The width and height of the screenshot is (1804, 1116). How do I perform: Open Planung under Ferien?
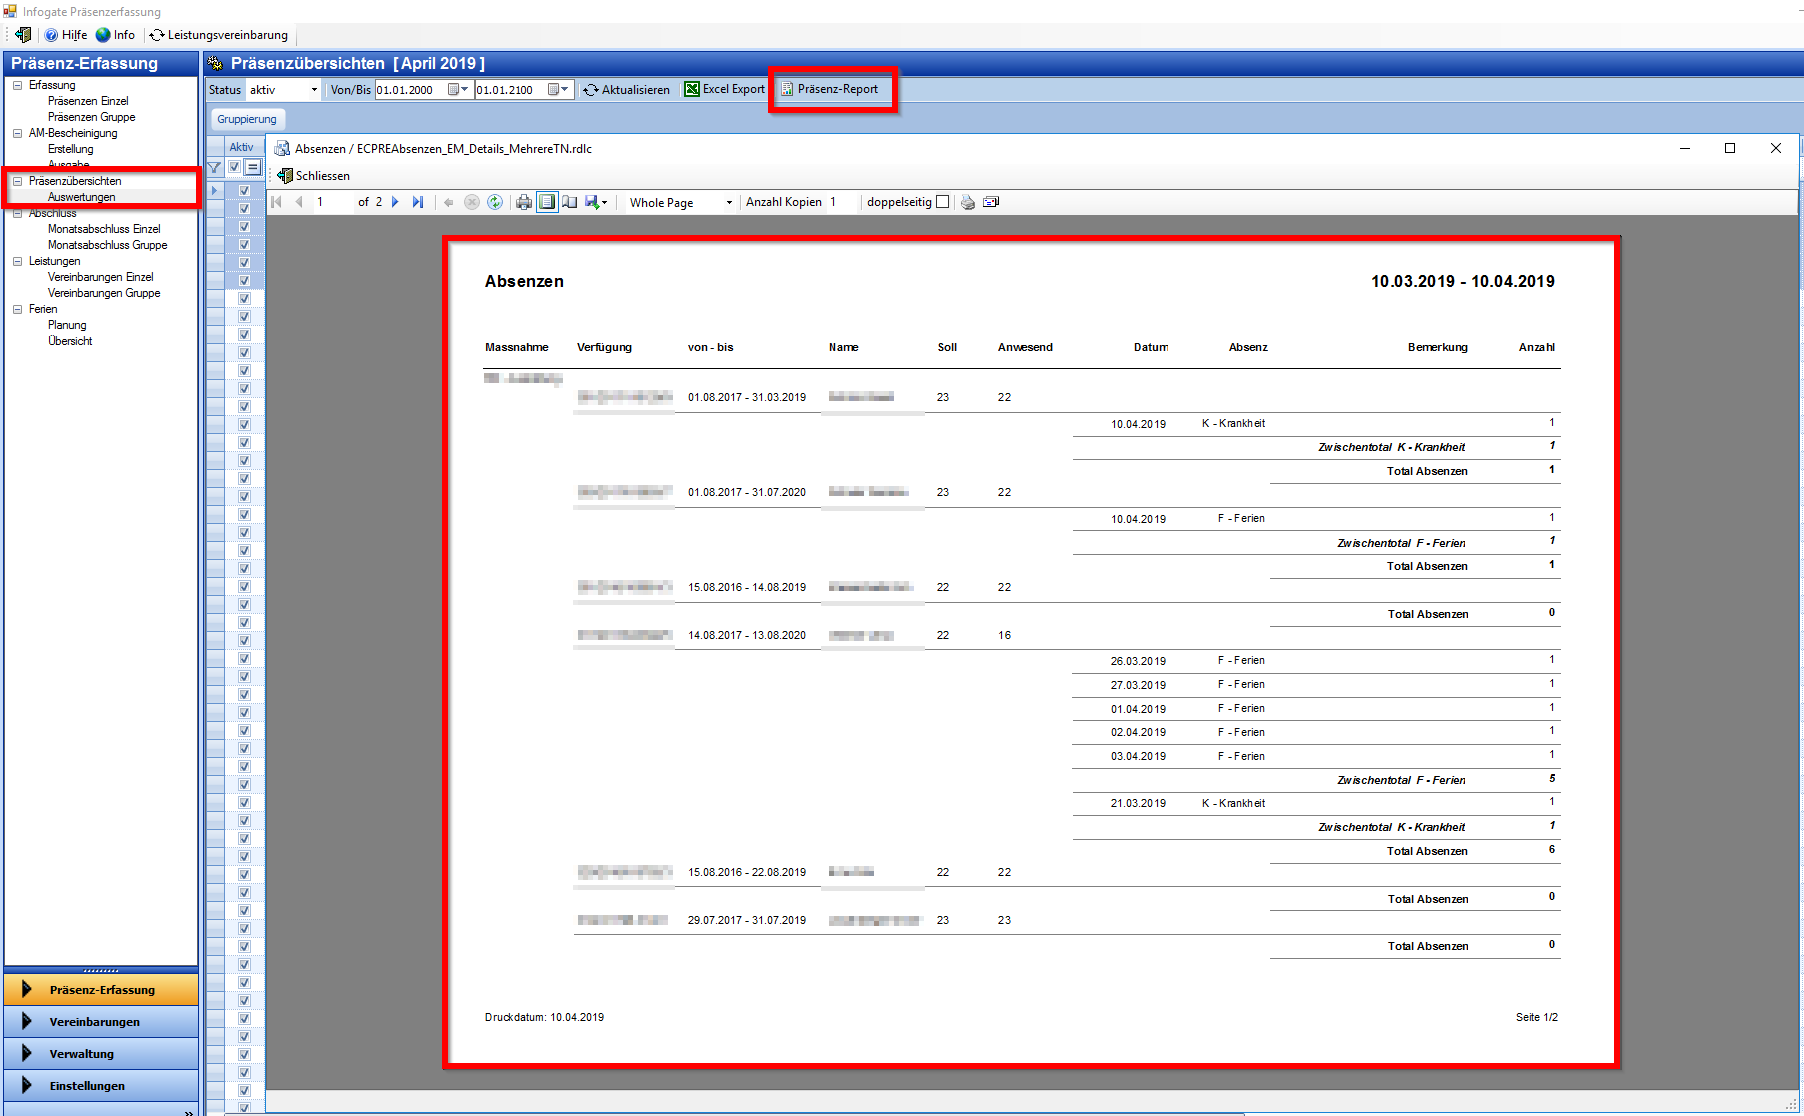pos(67,325)
